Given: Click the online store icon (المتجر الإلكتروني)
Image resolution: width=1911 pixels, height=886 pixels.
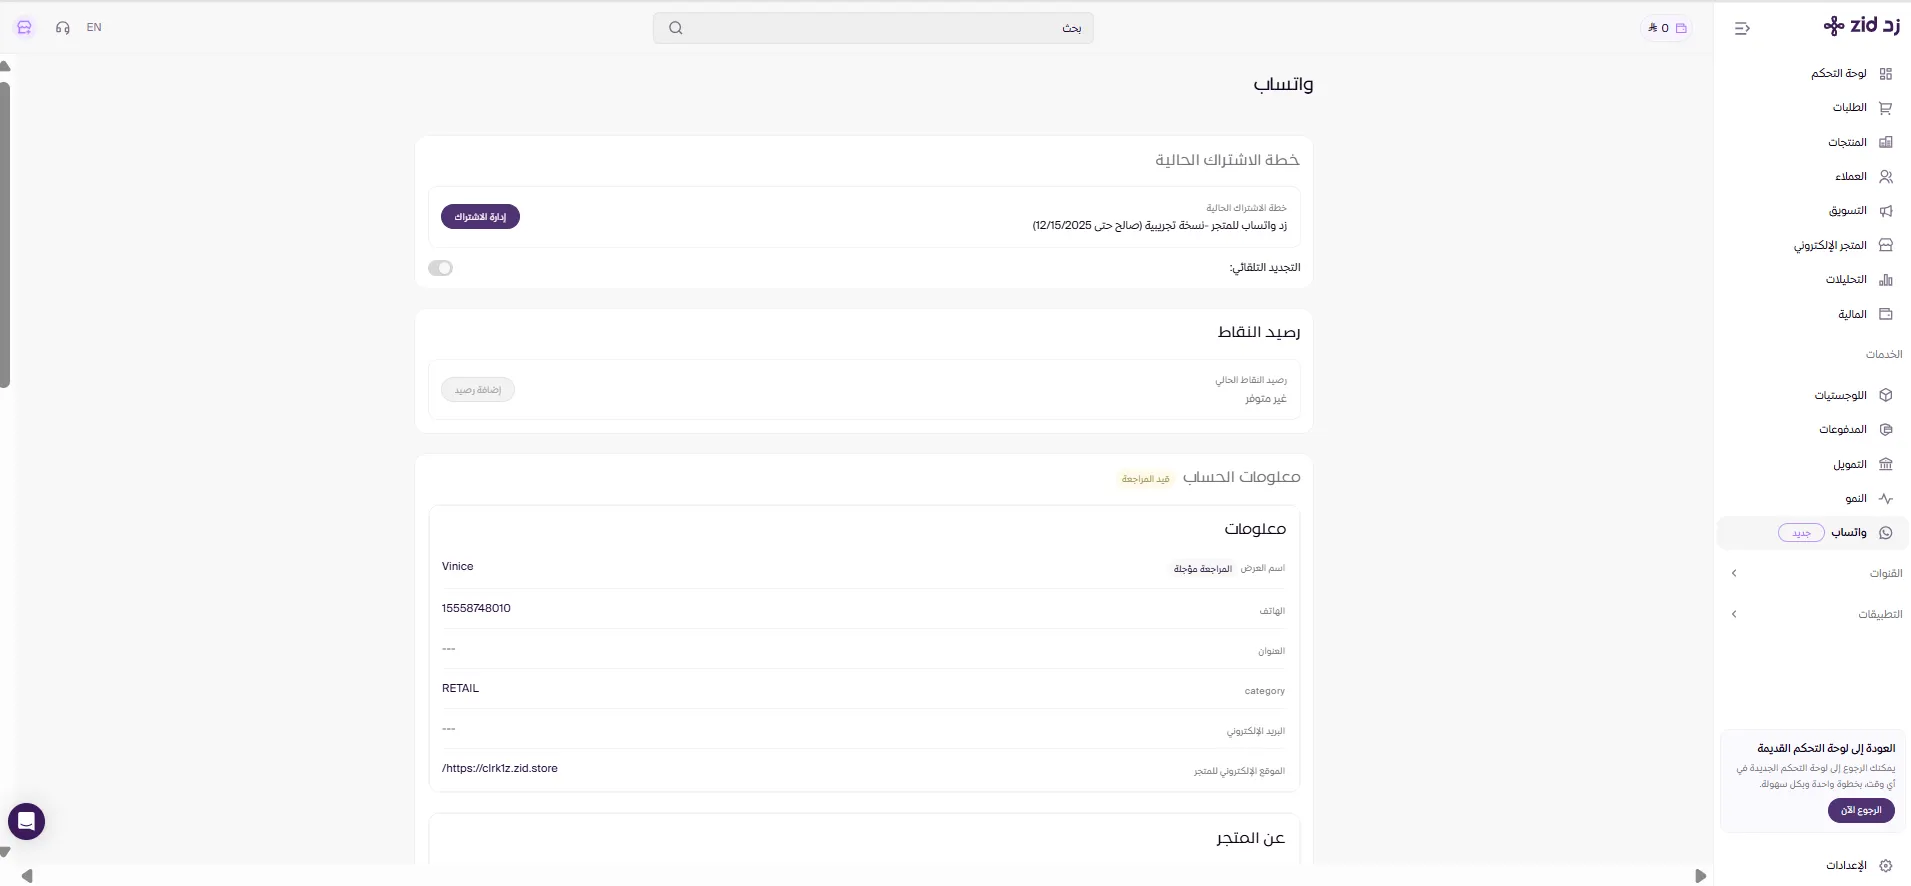Looking at the screenshot, I should tap(1886, 245).
